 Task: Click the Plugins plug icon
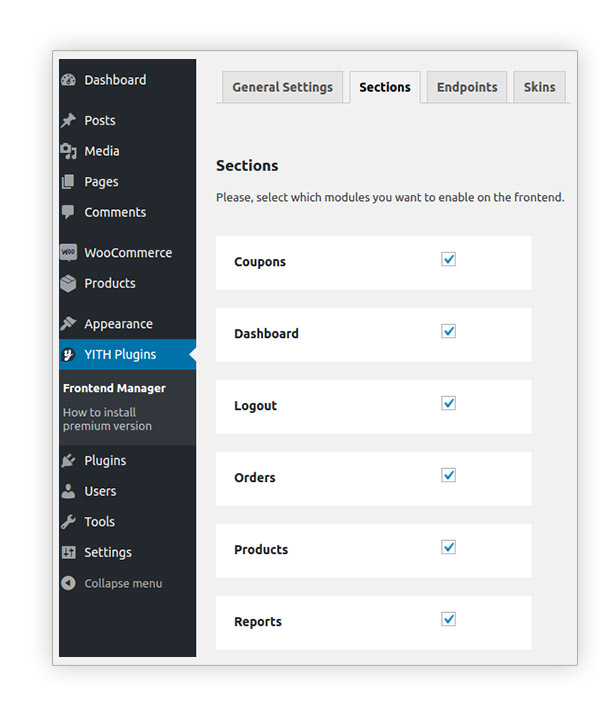68,461
